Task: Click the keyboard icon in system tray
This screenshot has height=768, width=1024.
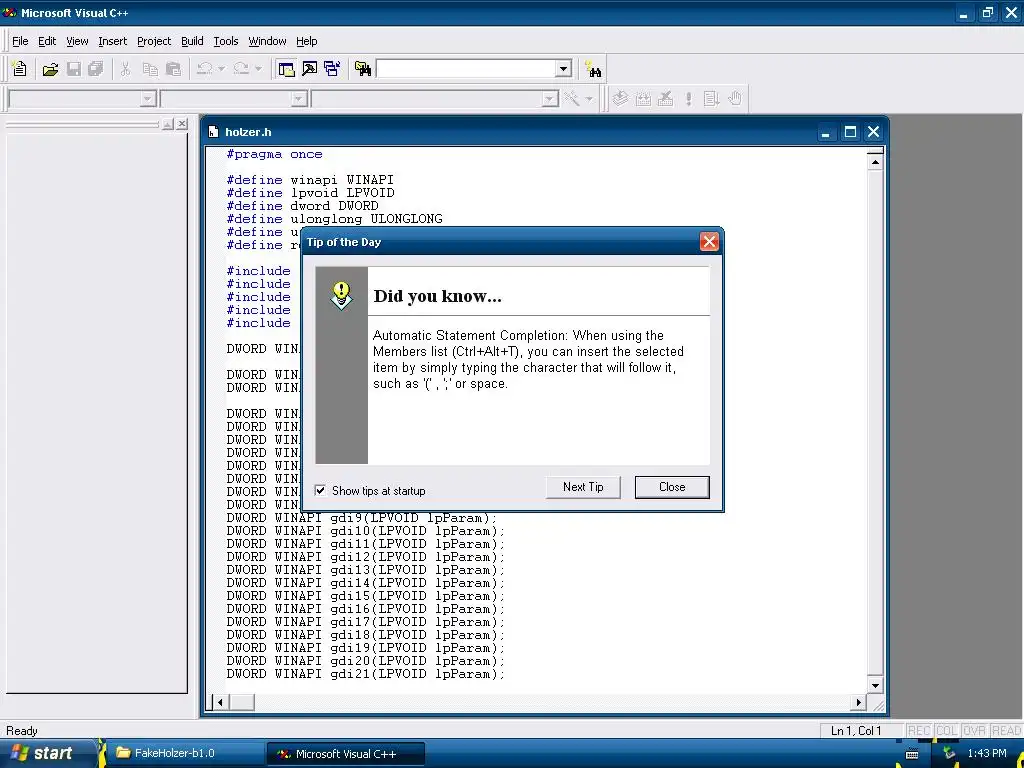Action: point(912,754)
